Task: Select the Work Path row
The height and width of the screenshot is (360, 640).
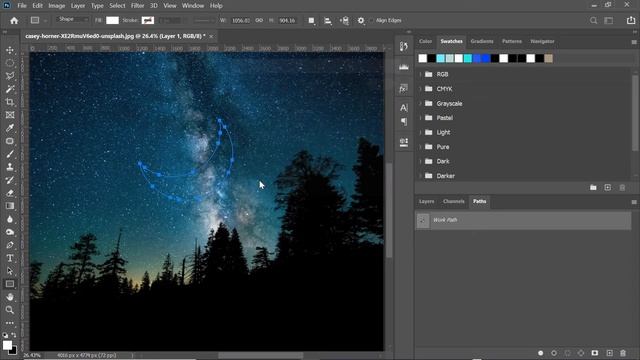Action: coord(523,220)
